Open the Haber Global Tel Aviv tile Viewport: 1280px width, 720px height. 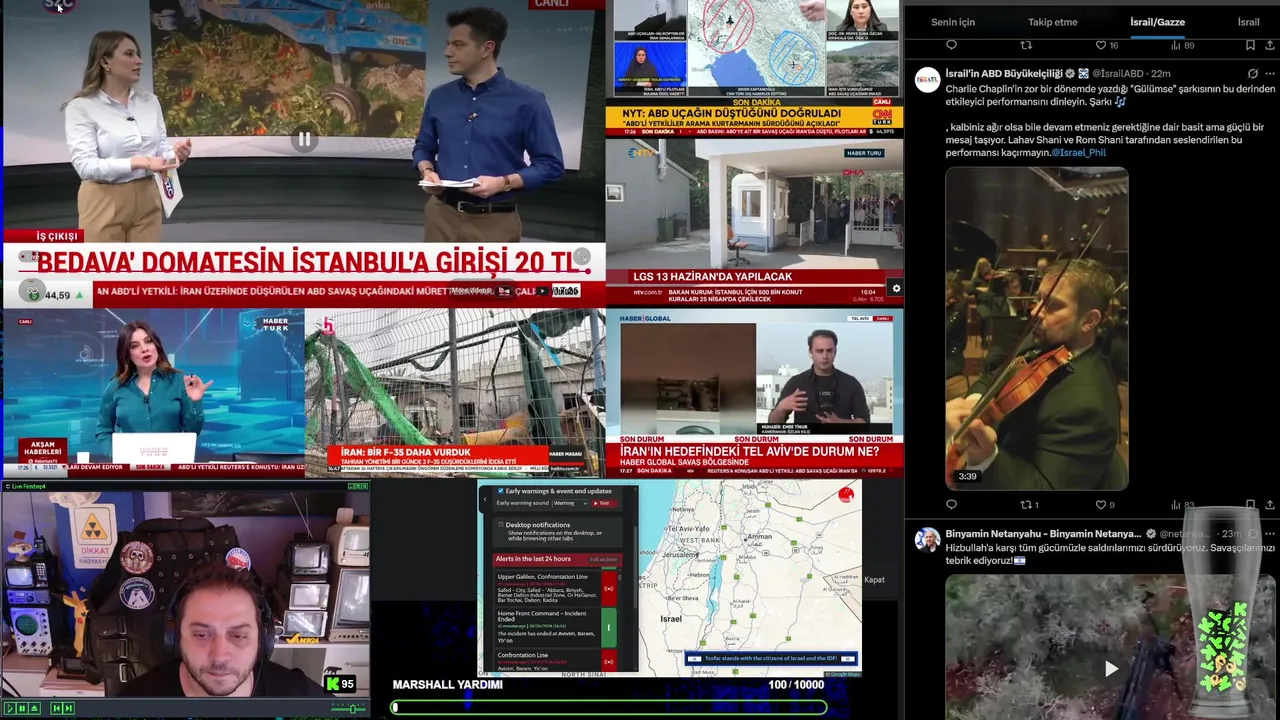pos(754,392)
